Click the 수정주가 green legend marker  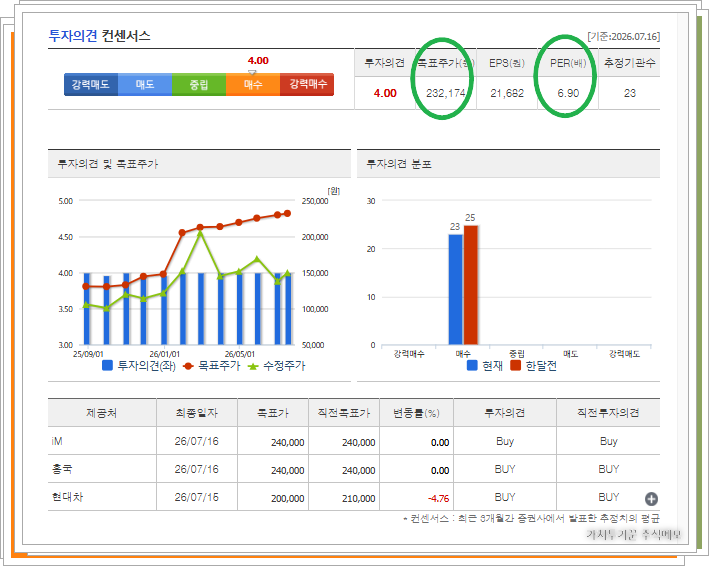[253, 366]
